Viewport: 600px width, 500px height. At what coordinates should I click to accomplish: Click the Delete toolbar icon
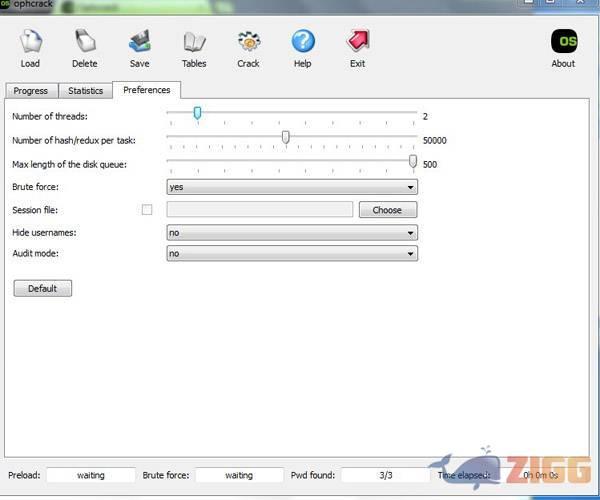85,47
